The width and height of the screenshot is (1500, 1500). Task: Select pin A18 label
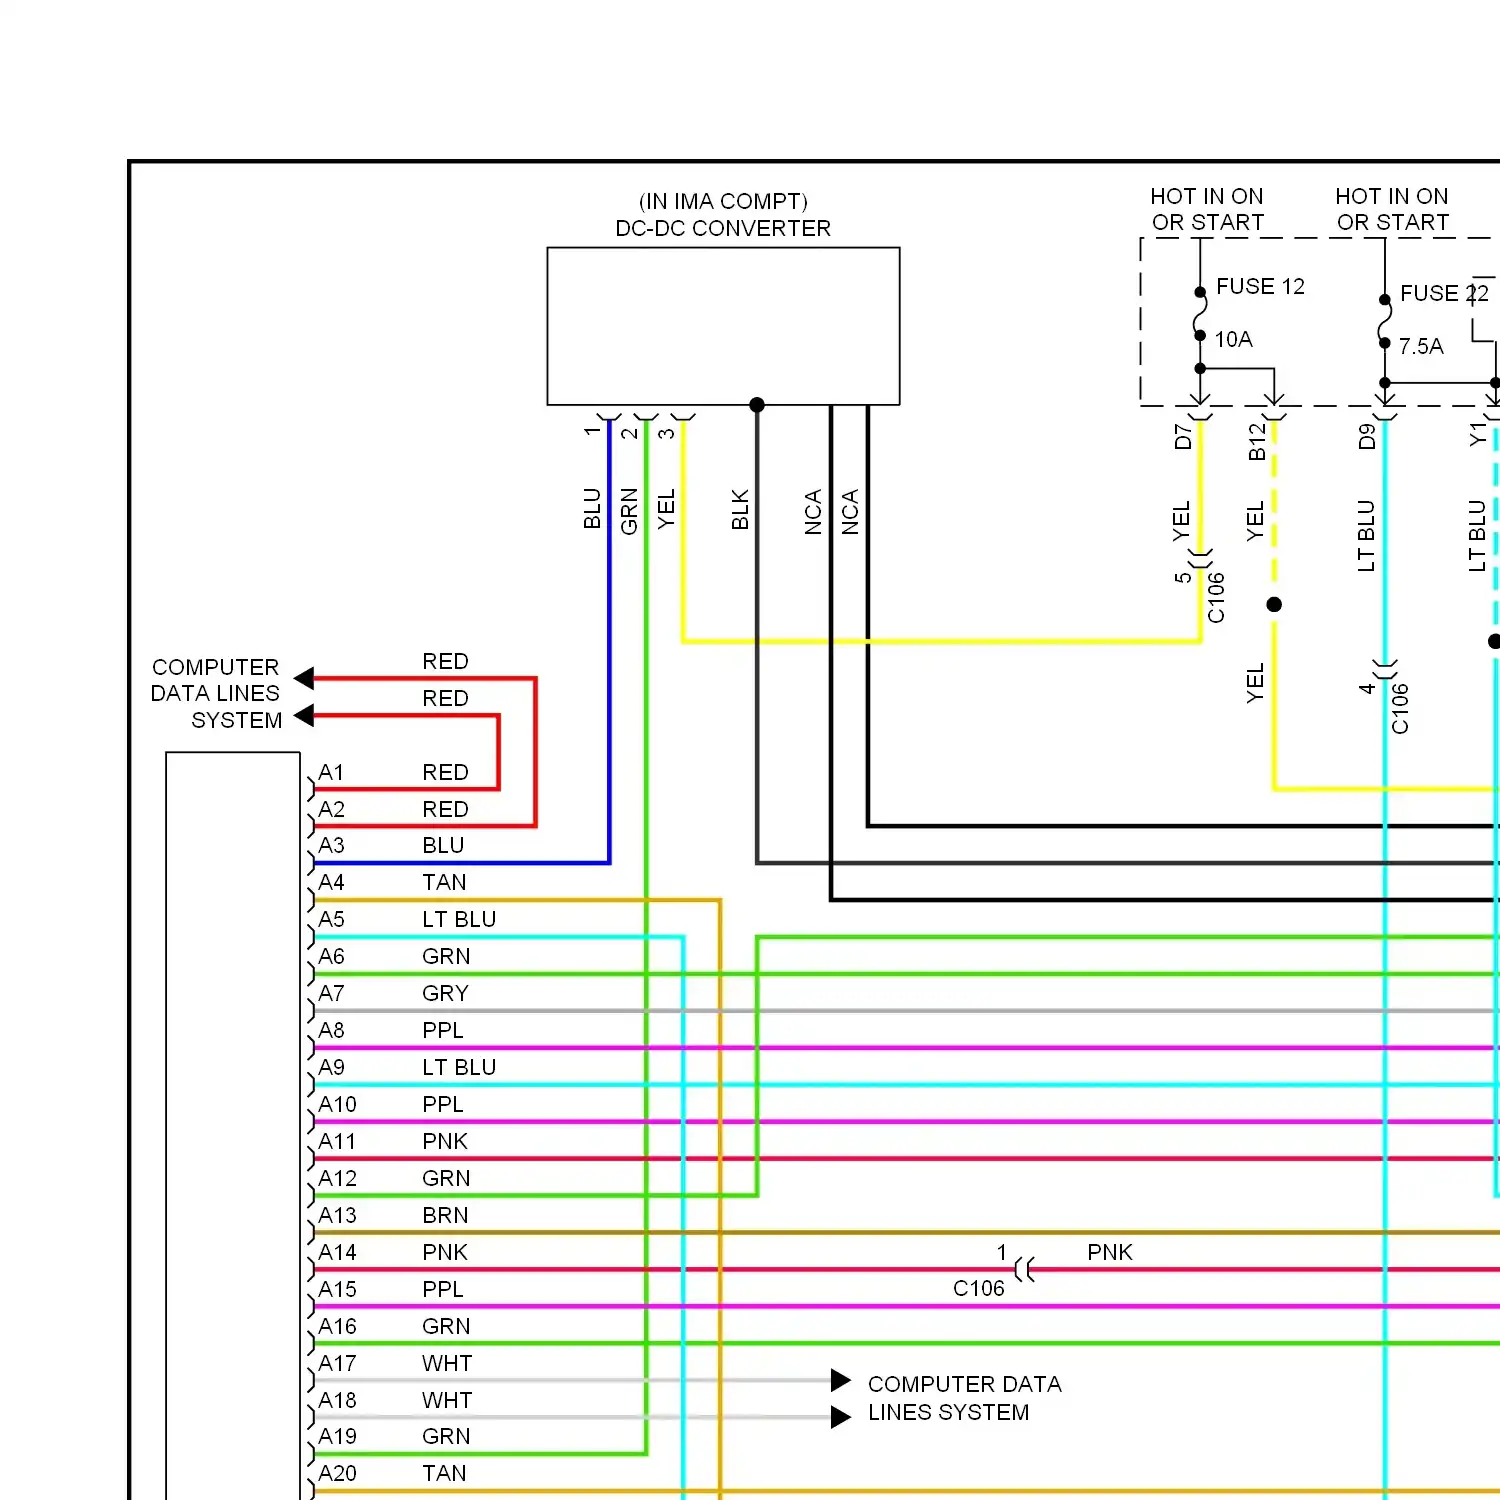point(337,1400)
